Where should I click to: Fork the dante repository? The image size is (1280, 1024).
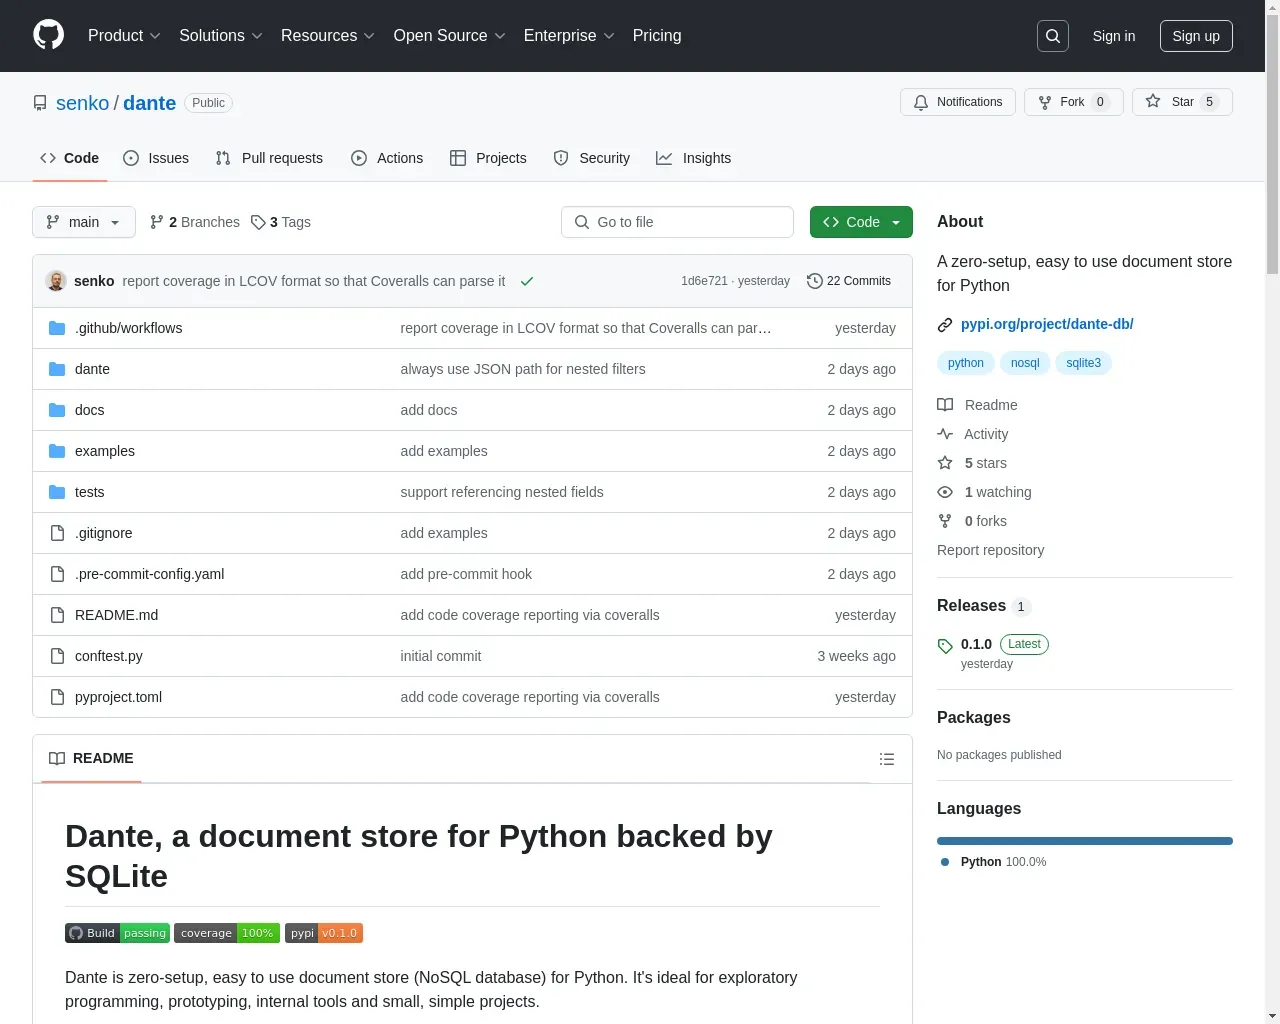[1073, 102]
